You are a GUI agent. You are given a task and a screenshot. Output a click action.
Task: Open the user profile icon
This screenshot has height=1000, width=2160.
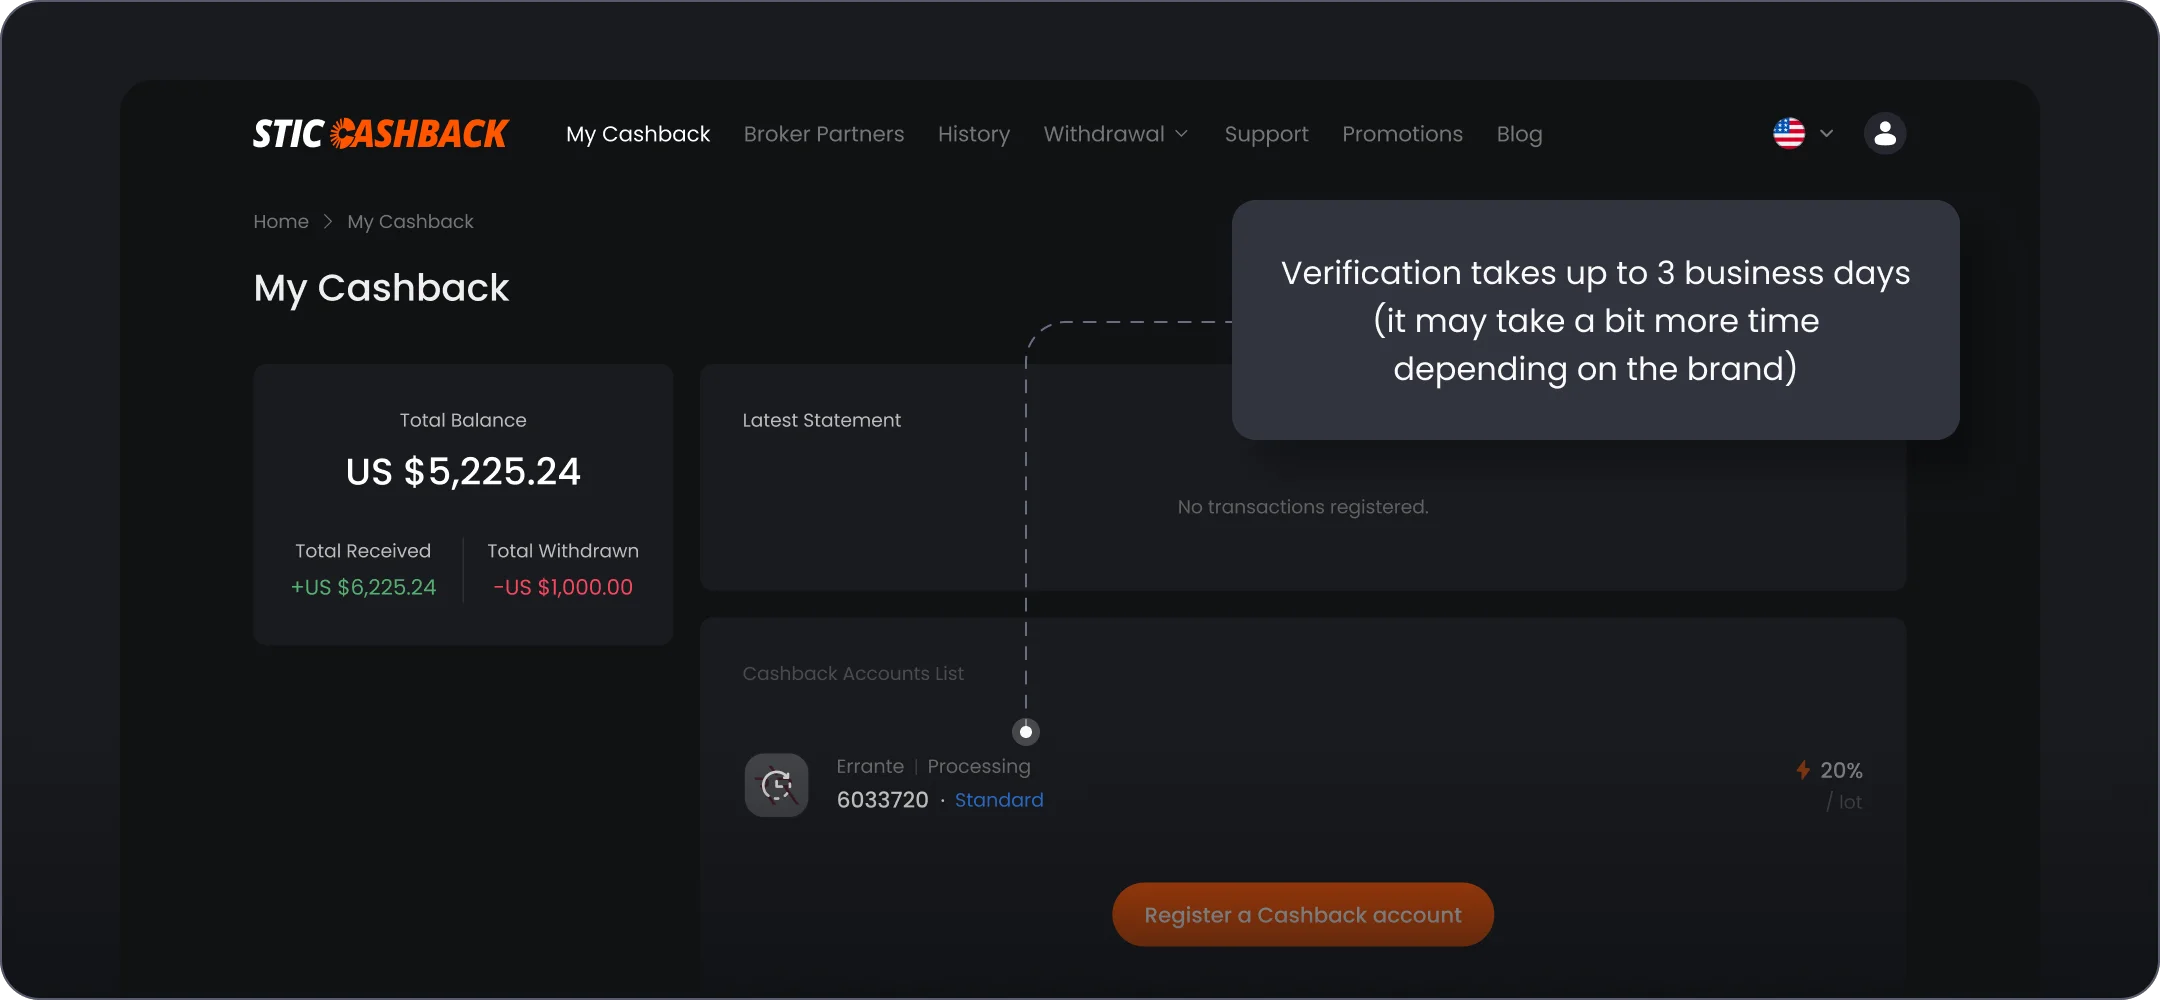1884,132
